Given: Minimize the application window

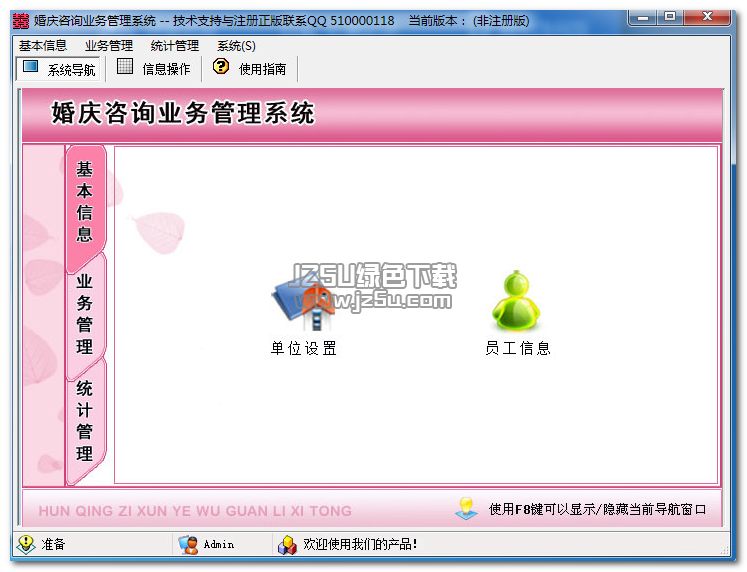Looking at the screenshot, I should click(x=643, y=18).
